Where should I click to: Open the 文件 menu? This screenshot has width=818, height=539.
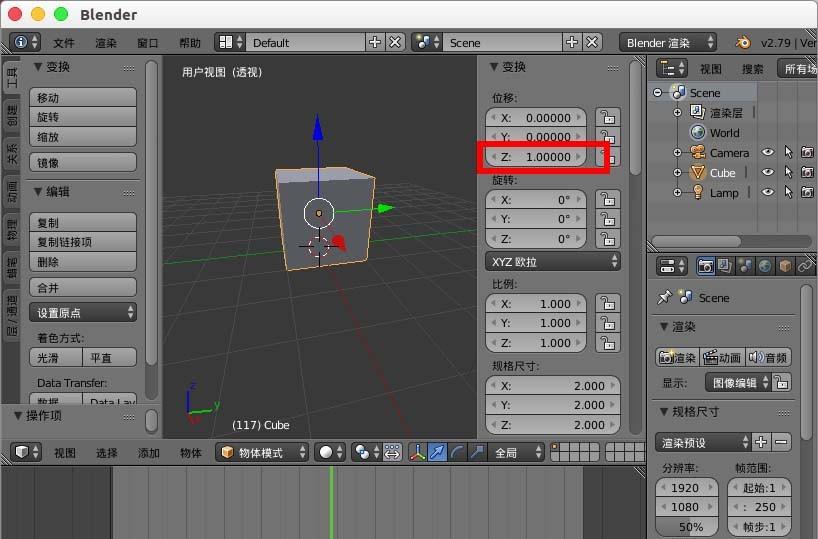click(64, 43)
